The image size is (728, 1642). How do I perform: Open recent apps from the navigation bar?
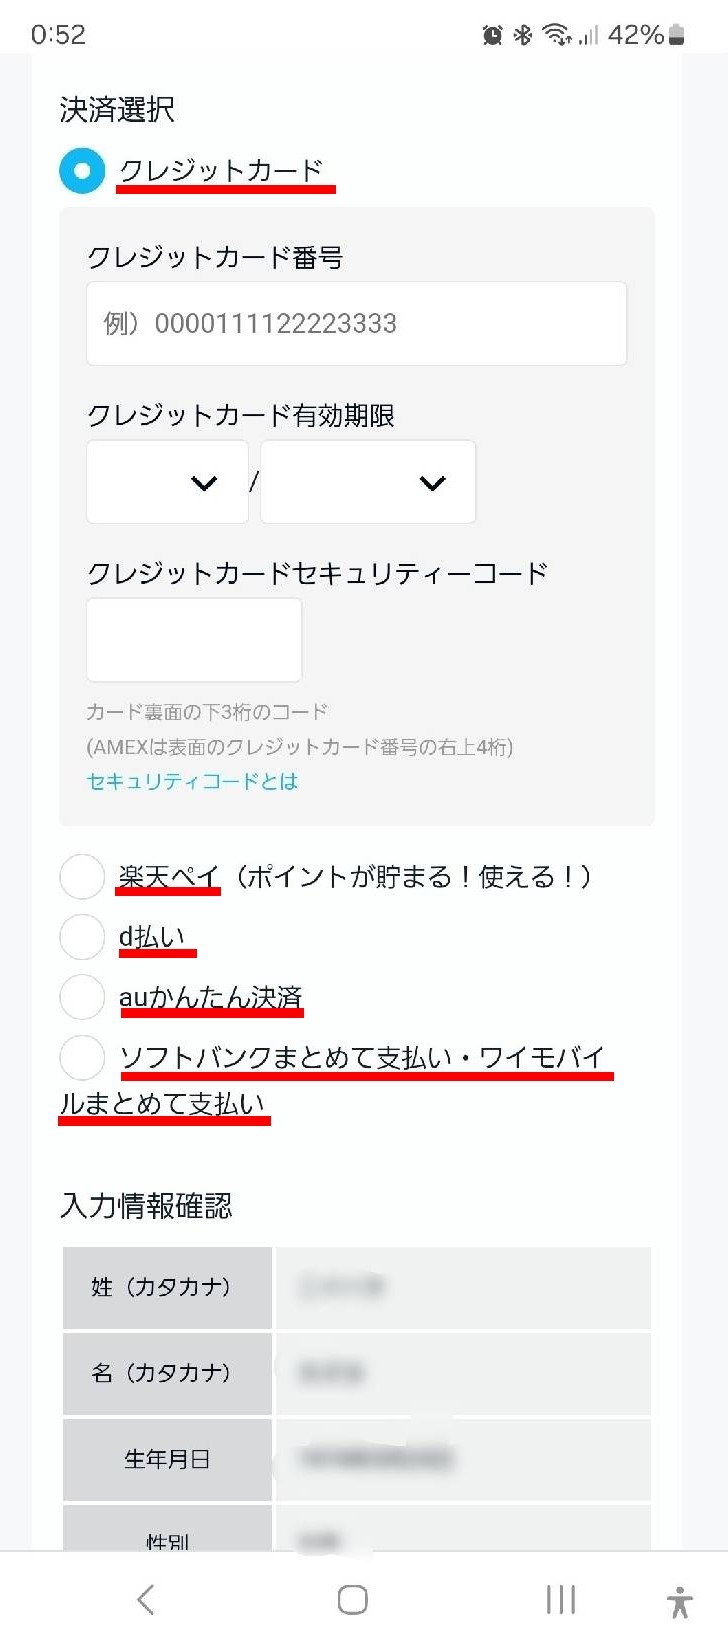click(560, 1599)
